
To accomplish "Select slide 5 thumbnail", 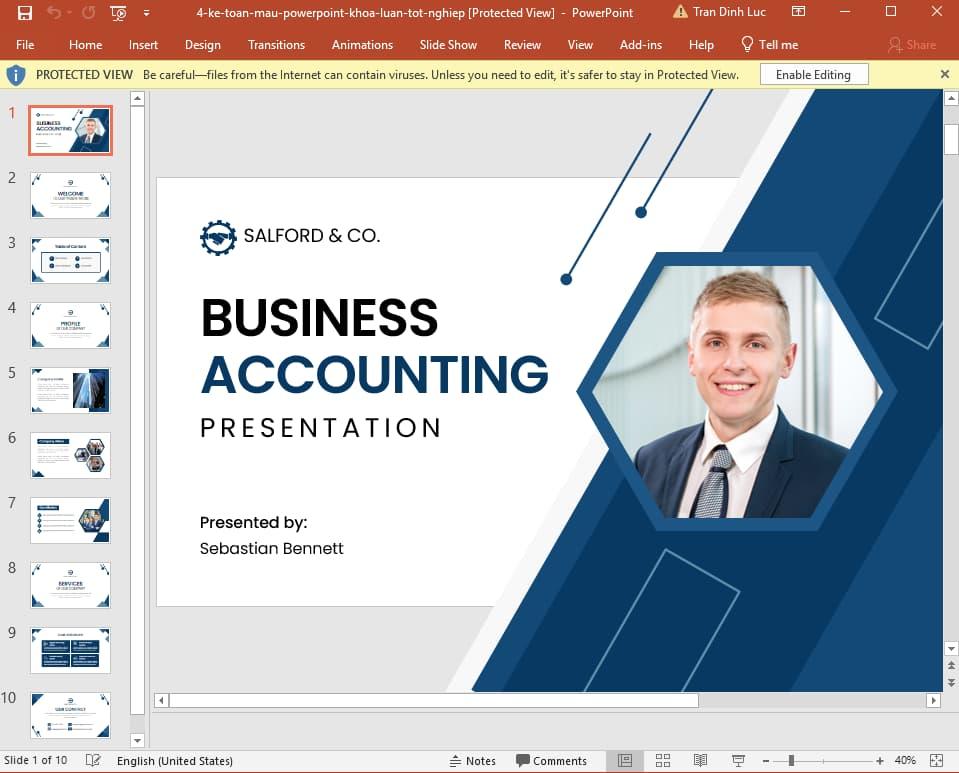I will click(70, 390).
